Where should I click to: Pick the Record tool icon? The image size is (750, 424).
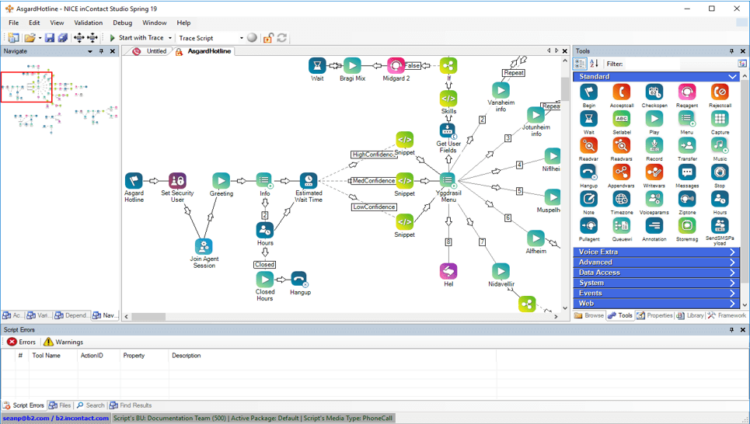(x=654, y=145)
